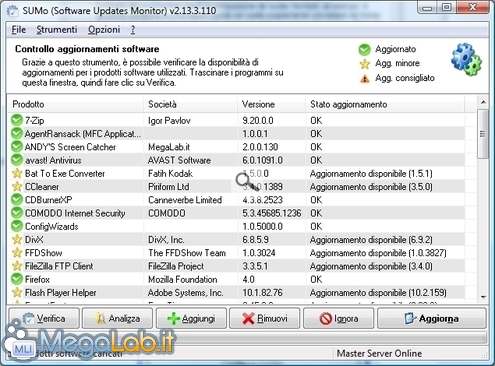Click the star icon beside Bat To Exe Converter

pyautogui.click(x=17, y=173)
